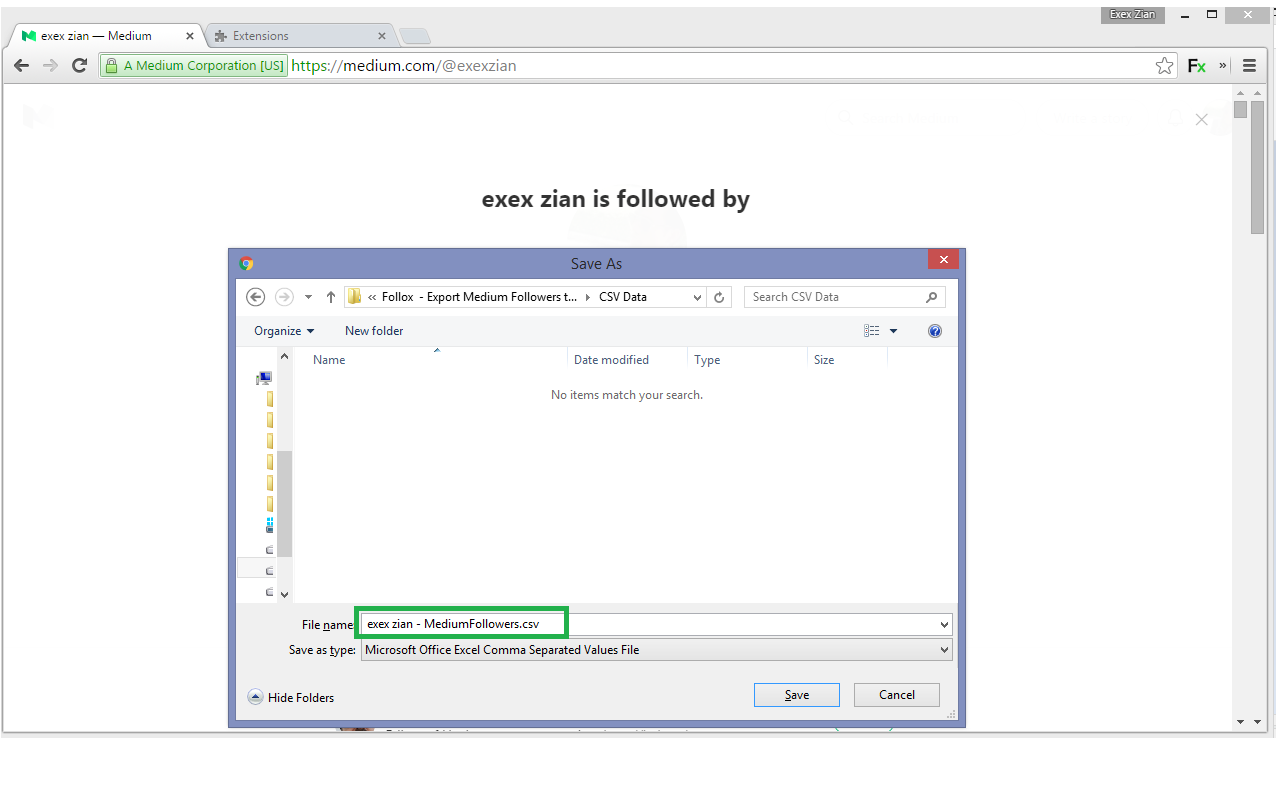Close the Medium followers overlay X
Viewport: 1280px width, 800px height.
point(1202,119)
